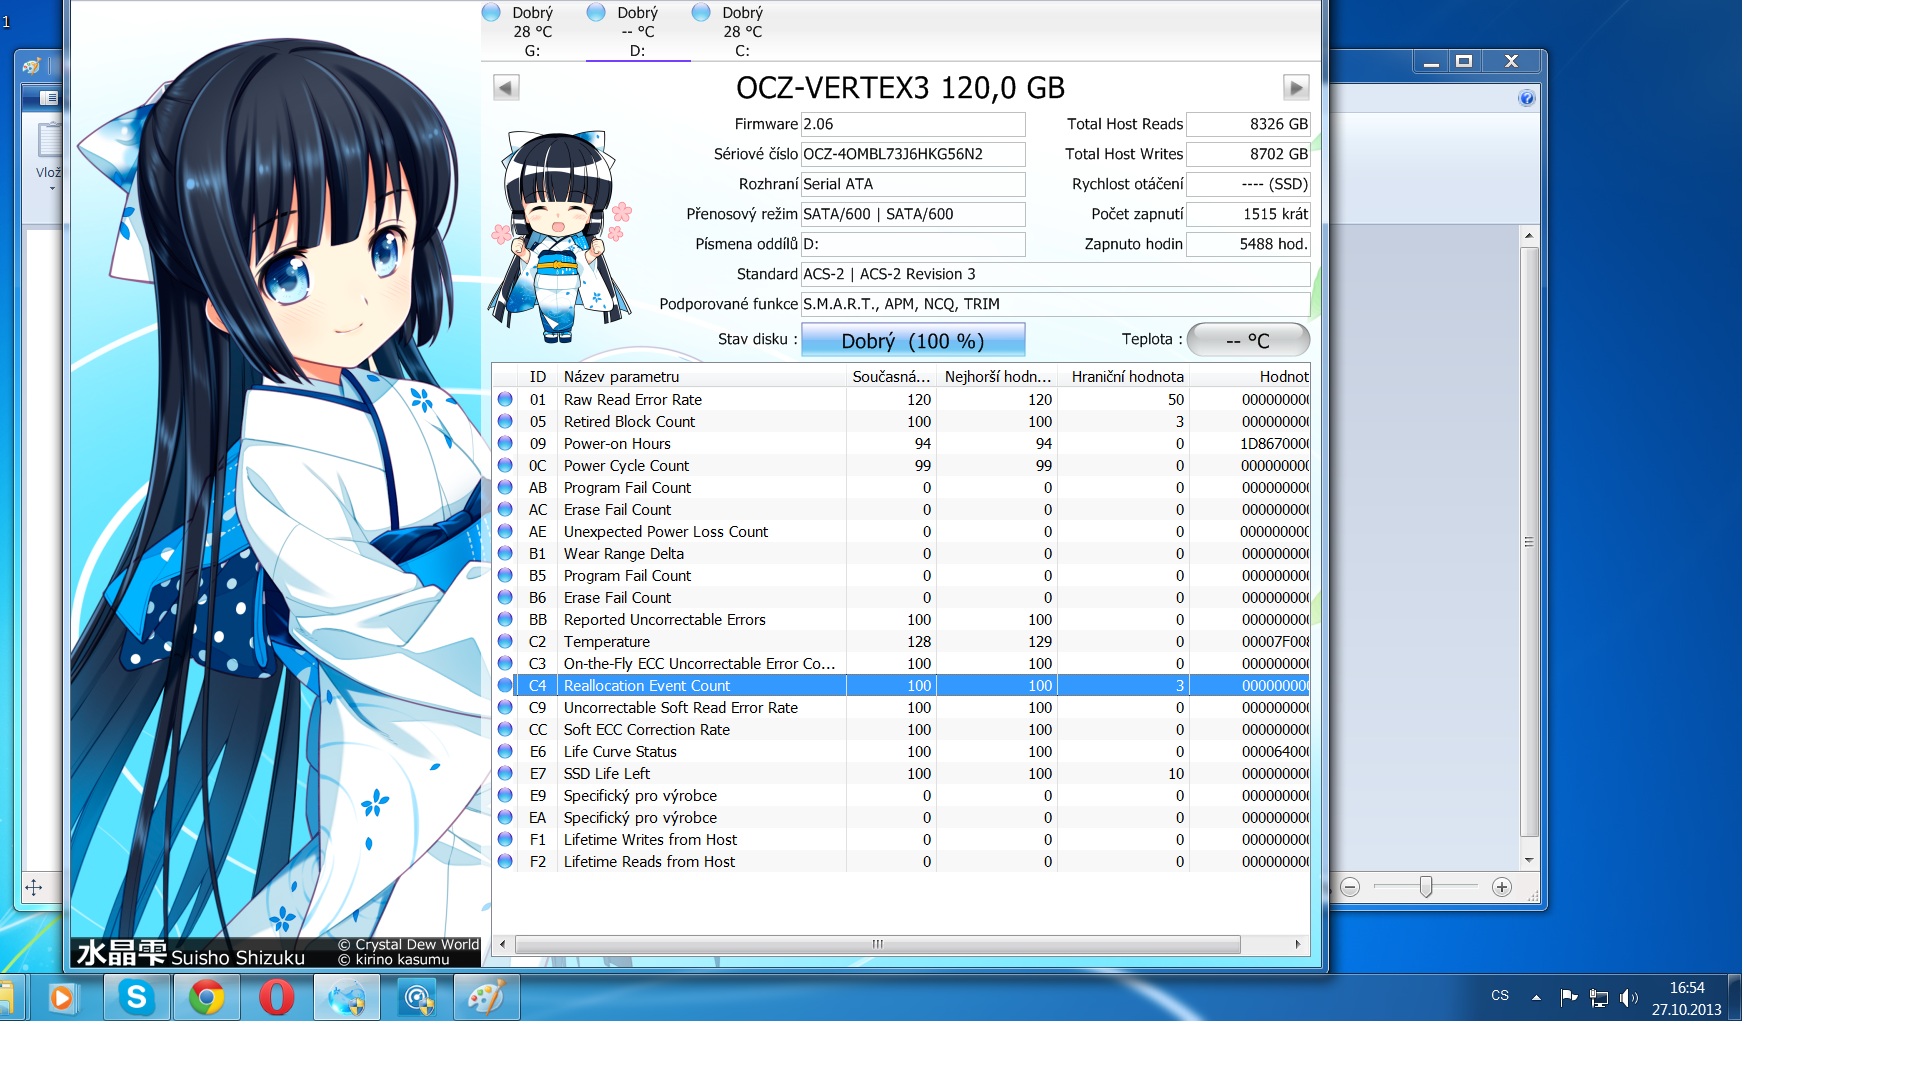1920x1080 pixels.
Task: Select the Wear Range Delta row
Action: 901,554
